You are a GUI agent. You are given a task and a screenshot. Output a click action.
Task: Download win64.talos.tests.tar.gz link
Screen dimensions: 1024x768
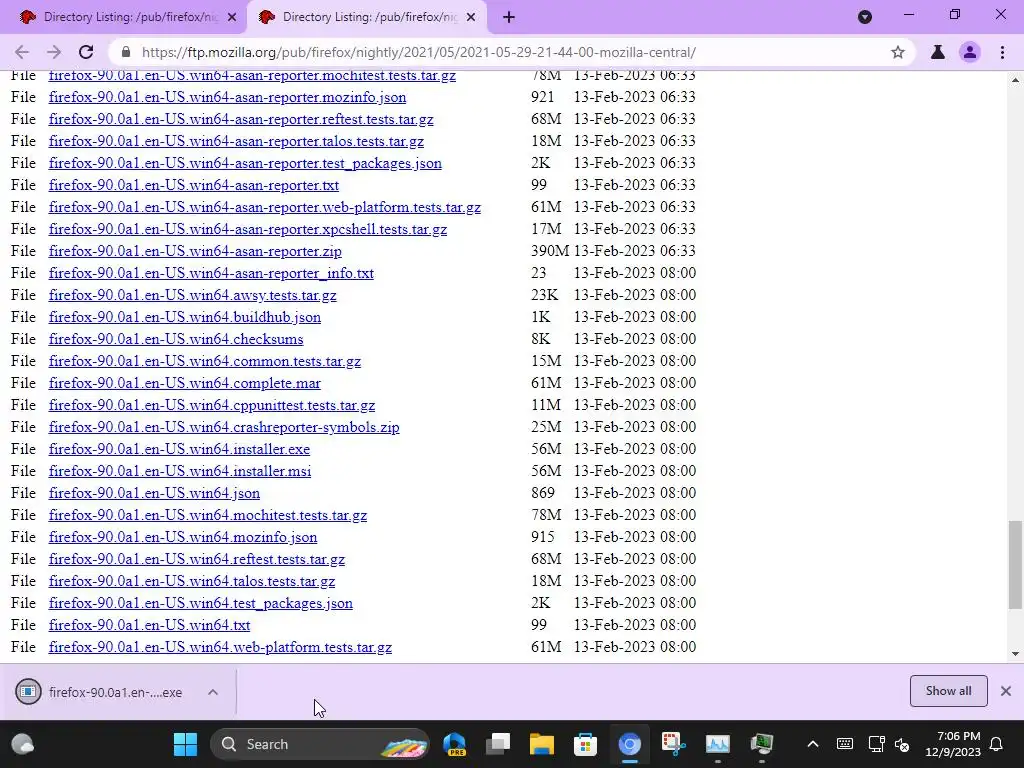[191, 581]
